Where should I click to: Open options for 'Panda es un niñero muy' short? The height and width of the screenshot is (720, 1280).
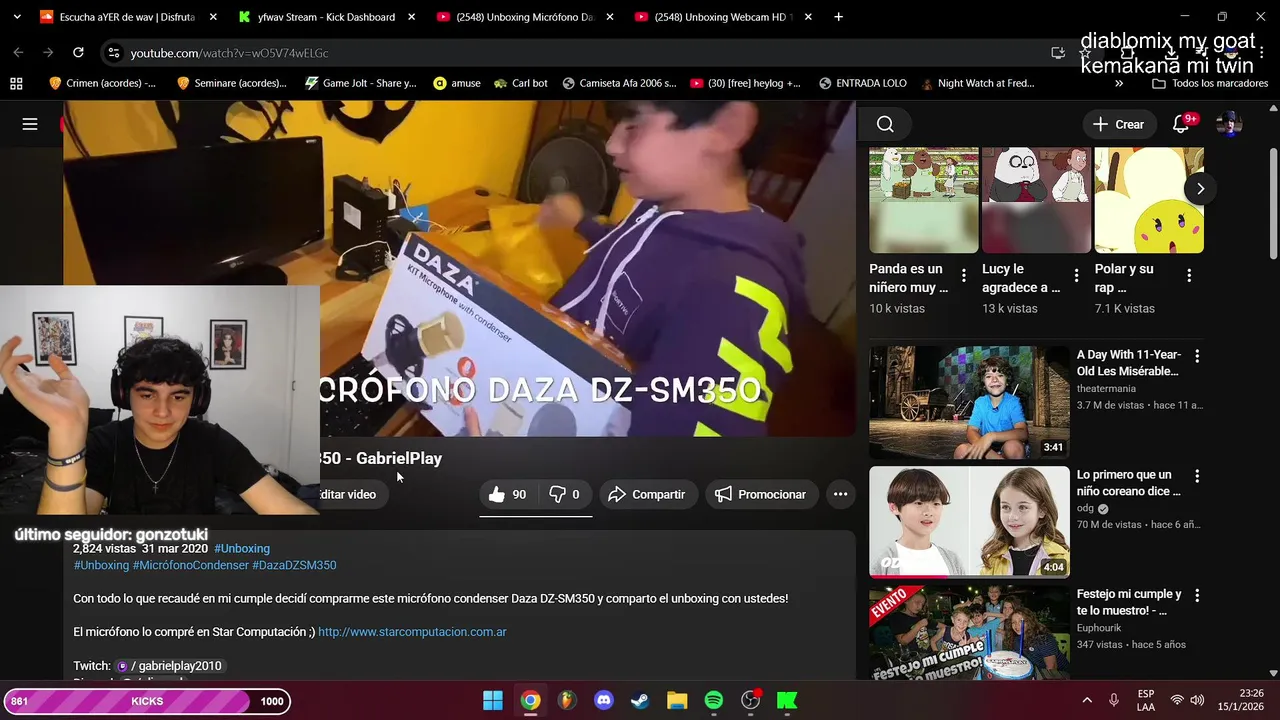pyautogui.click(x=964, y=275)
